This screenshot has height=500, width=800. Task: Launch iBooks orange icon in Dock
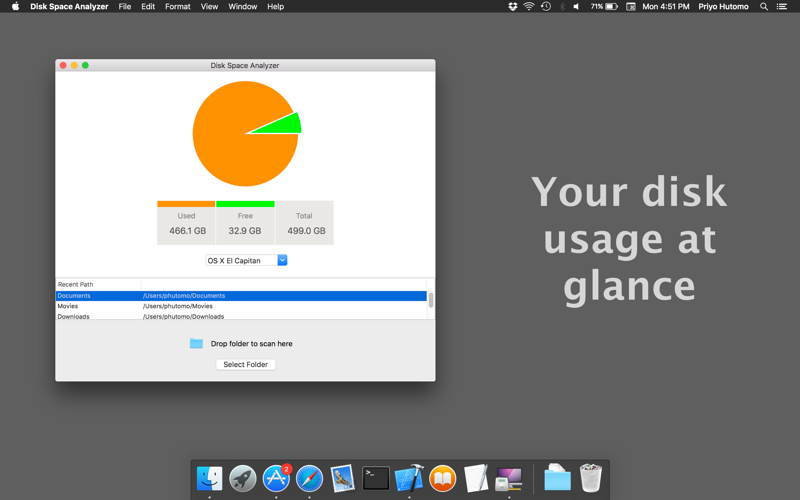point(442,479)
